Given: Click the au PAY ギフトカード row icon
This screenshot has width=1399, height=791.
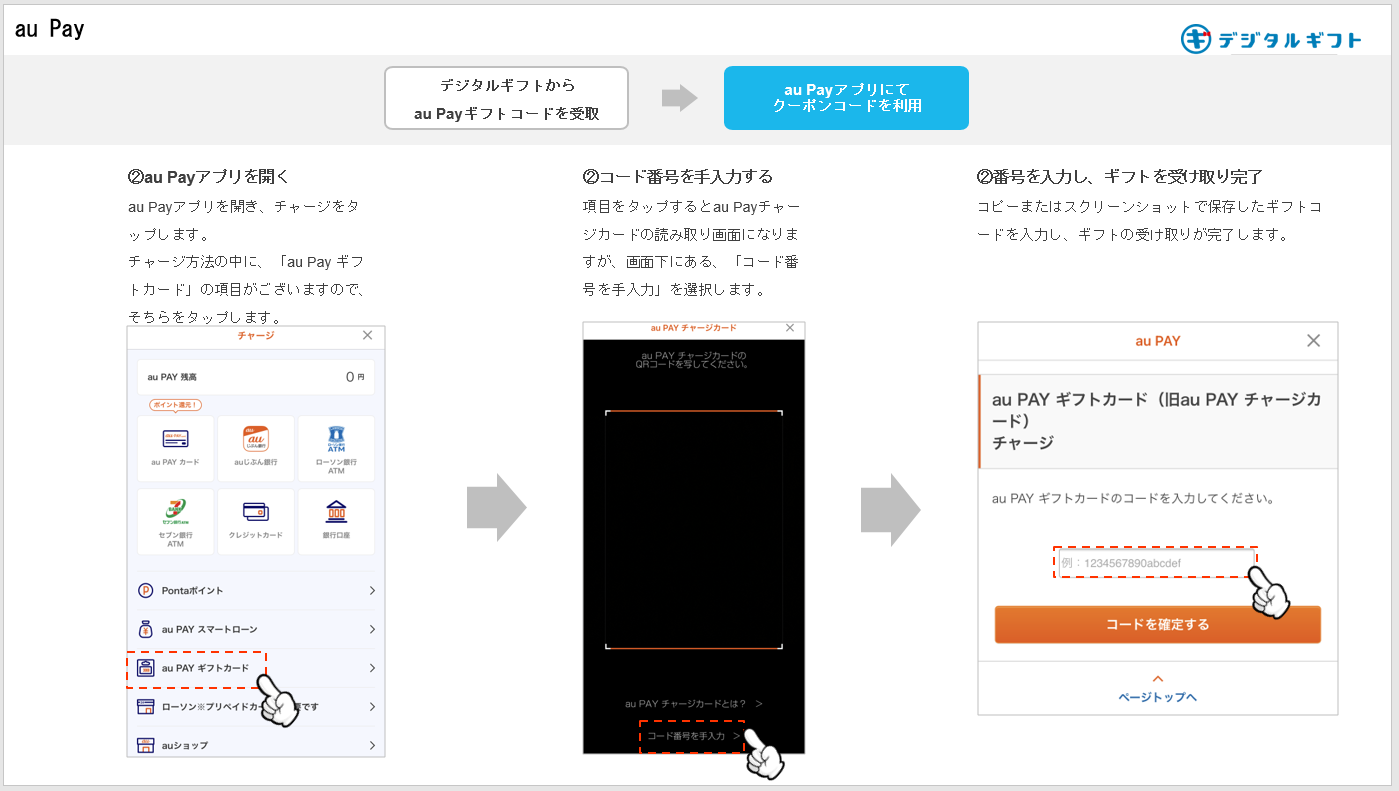Looking at the screenshot, I should click(x=146, y=668).
